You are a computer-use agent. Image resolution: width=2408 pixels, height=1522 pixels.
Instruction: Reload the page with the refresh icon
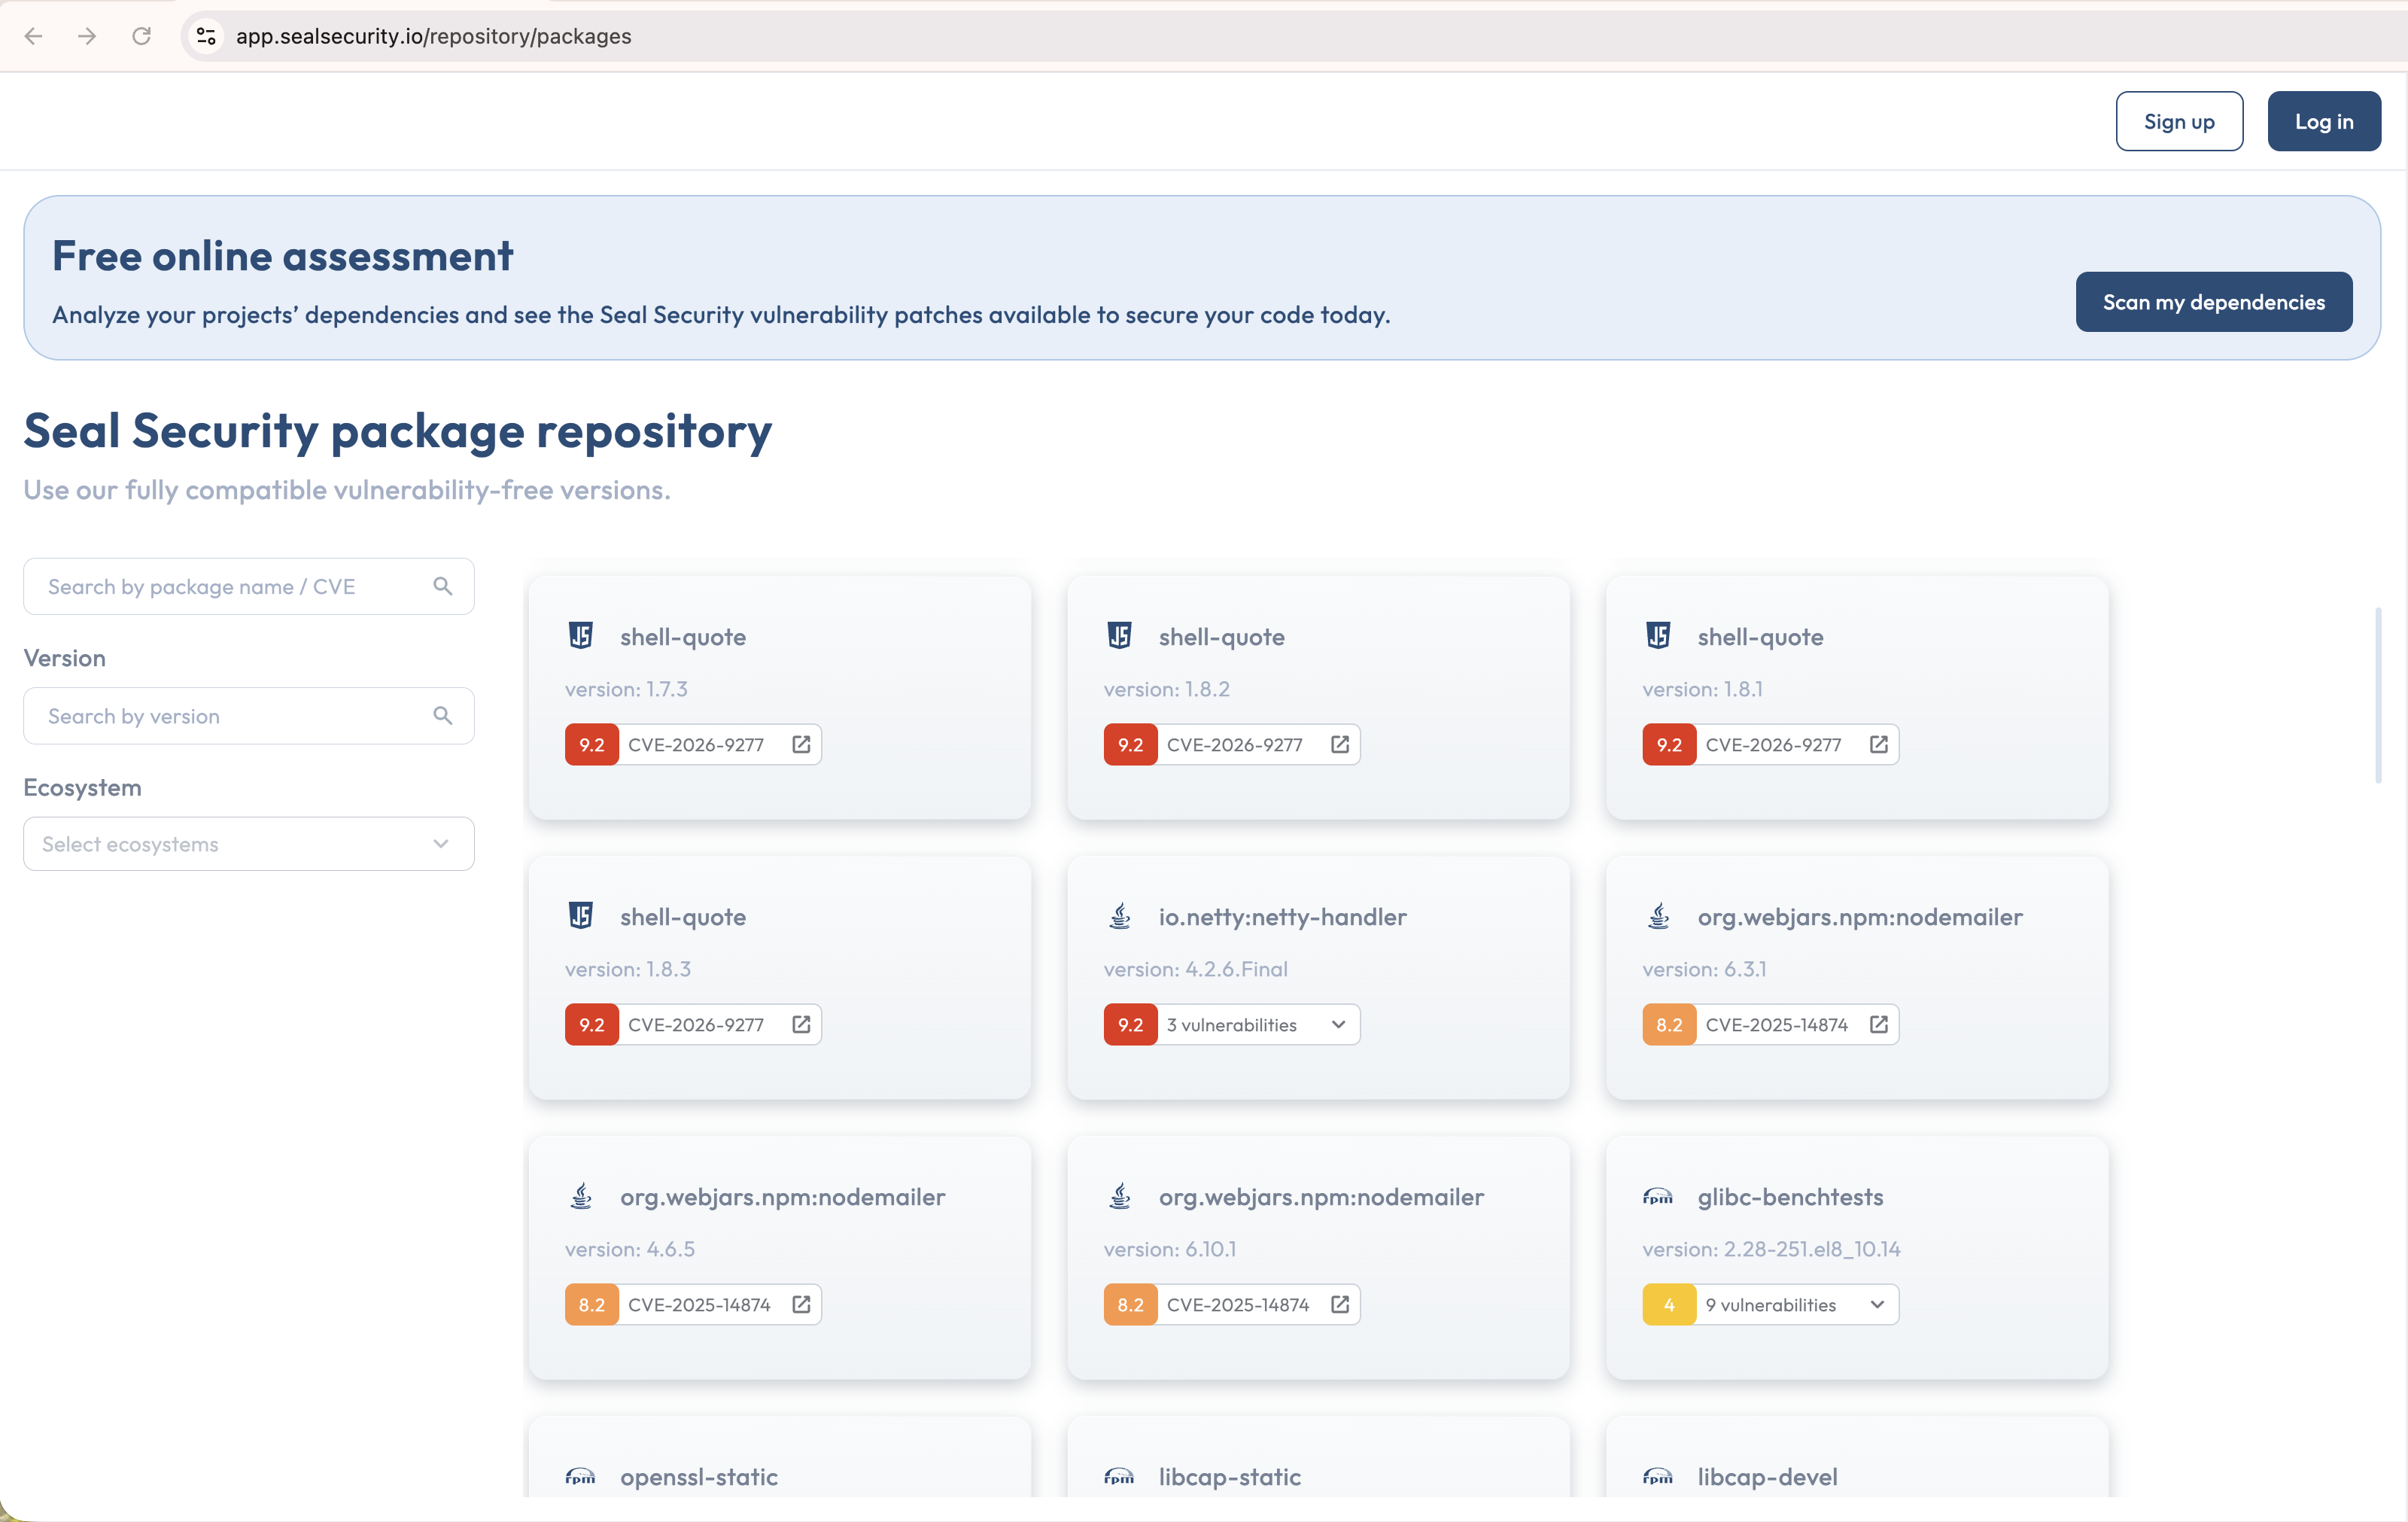(x=141, y=36)
